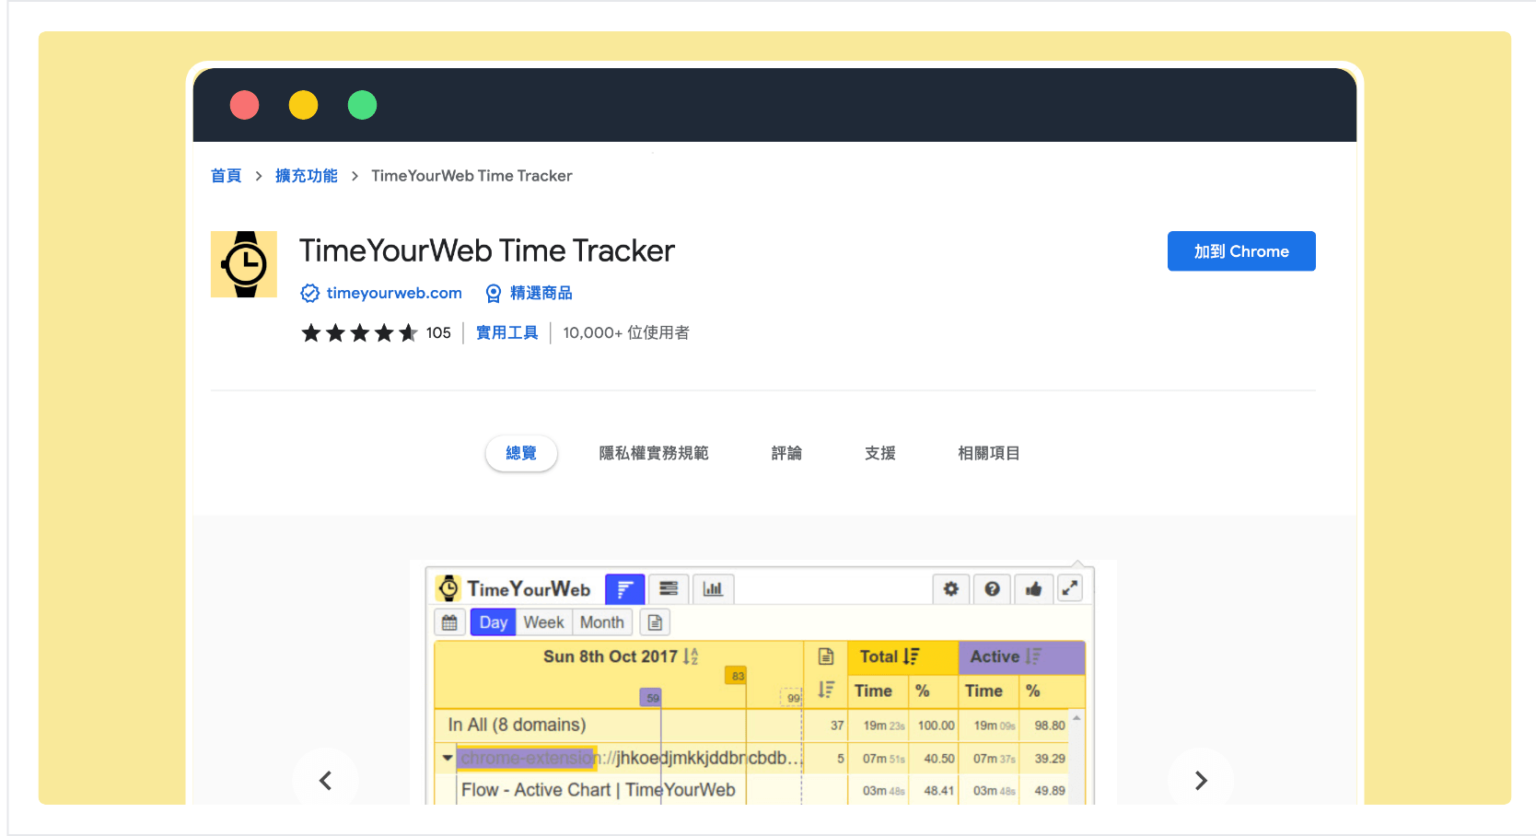Open the TimeYourWeb help icon
Viewport: 1536px width, 836px height.
(992, 589)
